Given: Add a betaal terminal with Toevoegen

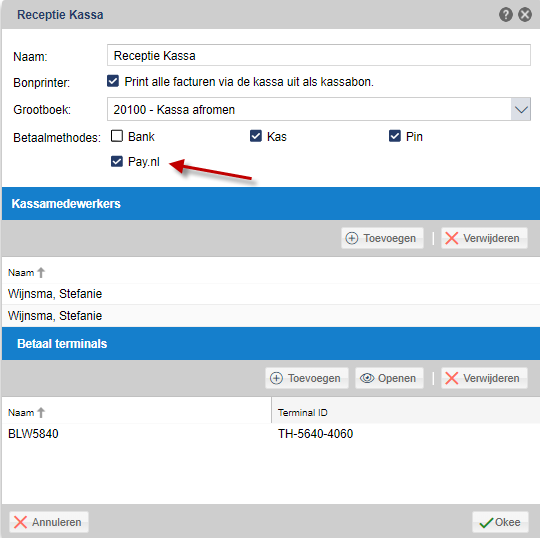Looking at the screenshot, I should pyautogui.click(x=307, y=378).
